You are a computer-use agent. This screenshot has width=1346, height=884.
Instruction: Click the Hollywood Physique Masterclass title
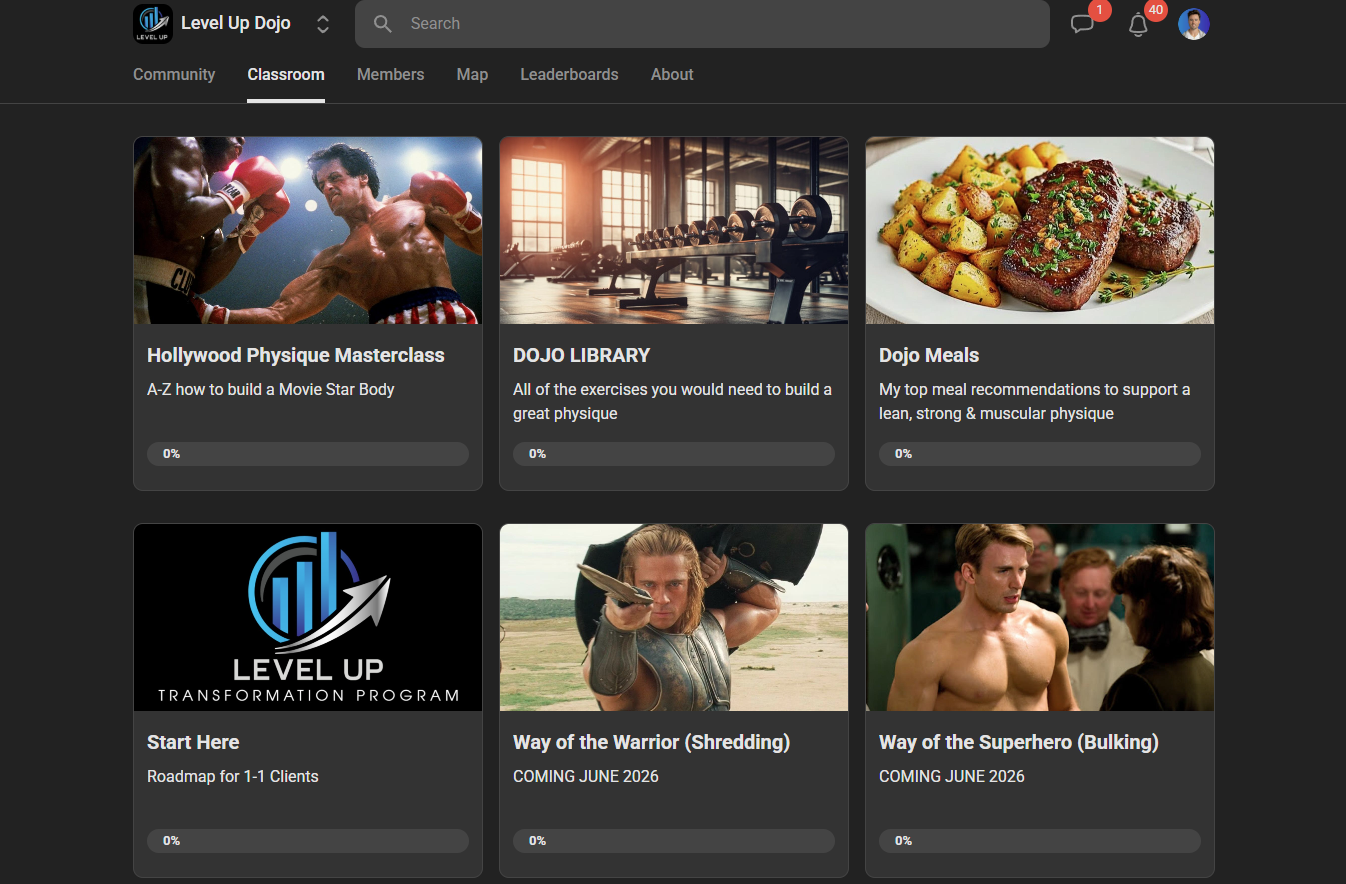coord(296,355)
